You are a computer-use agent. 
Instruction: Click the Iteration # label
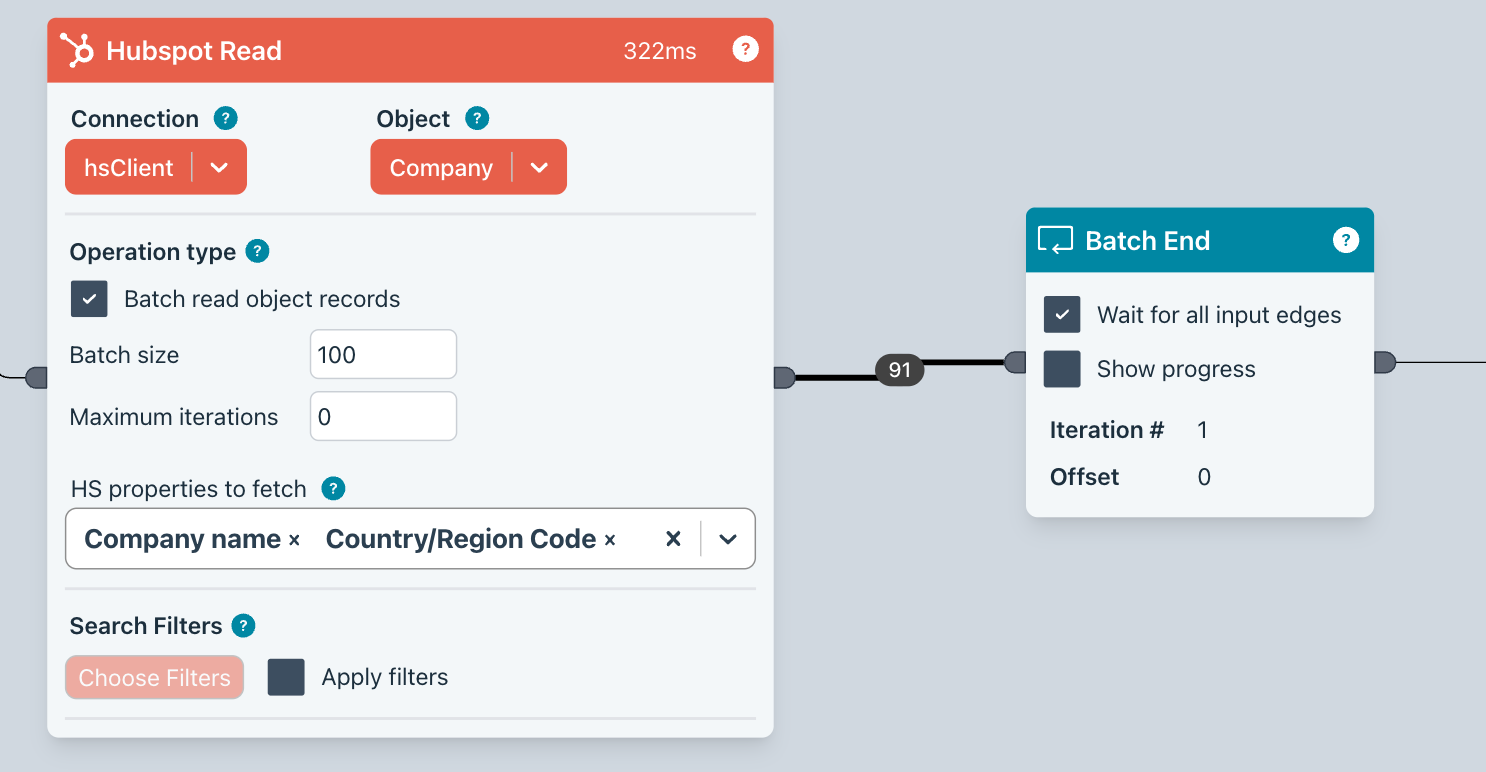(1107, 430)
